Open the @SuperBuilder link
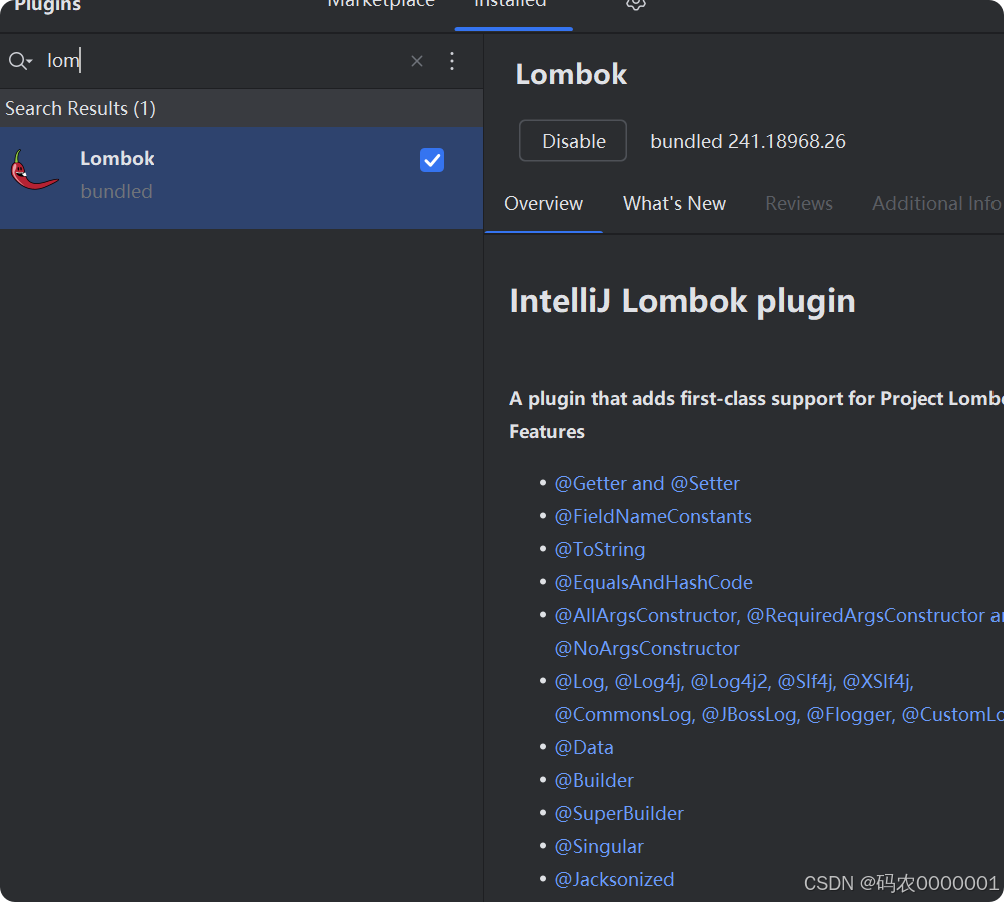Screen dimensions: 1004x902 click(x=619, y=814)
